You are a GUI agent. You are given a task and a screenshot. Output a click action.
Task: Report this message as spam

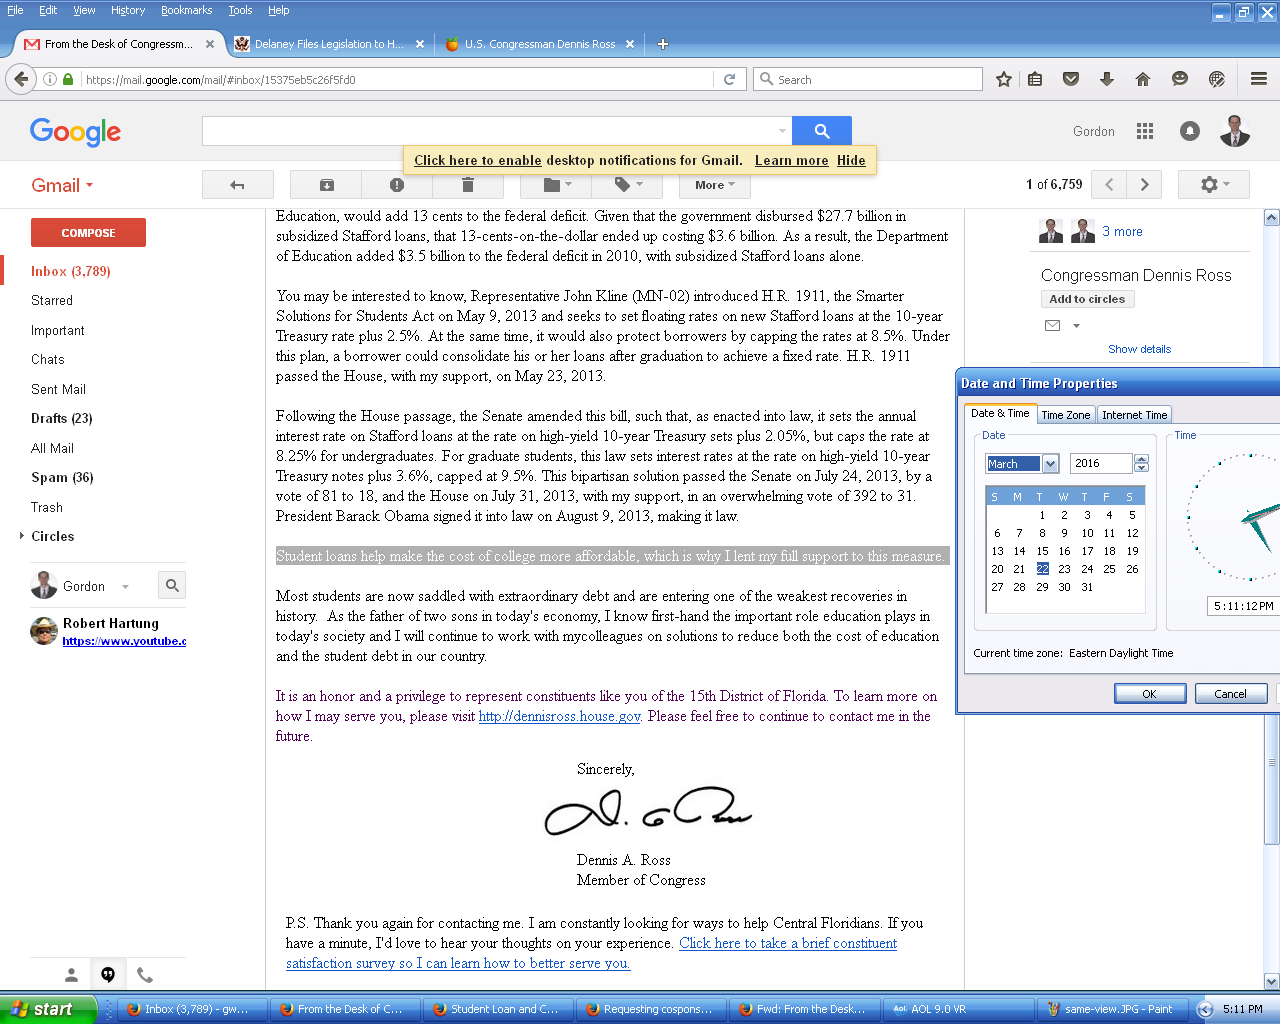click(x=397, y=185)
